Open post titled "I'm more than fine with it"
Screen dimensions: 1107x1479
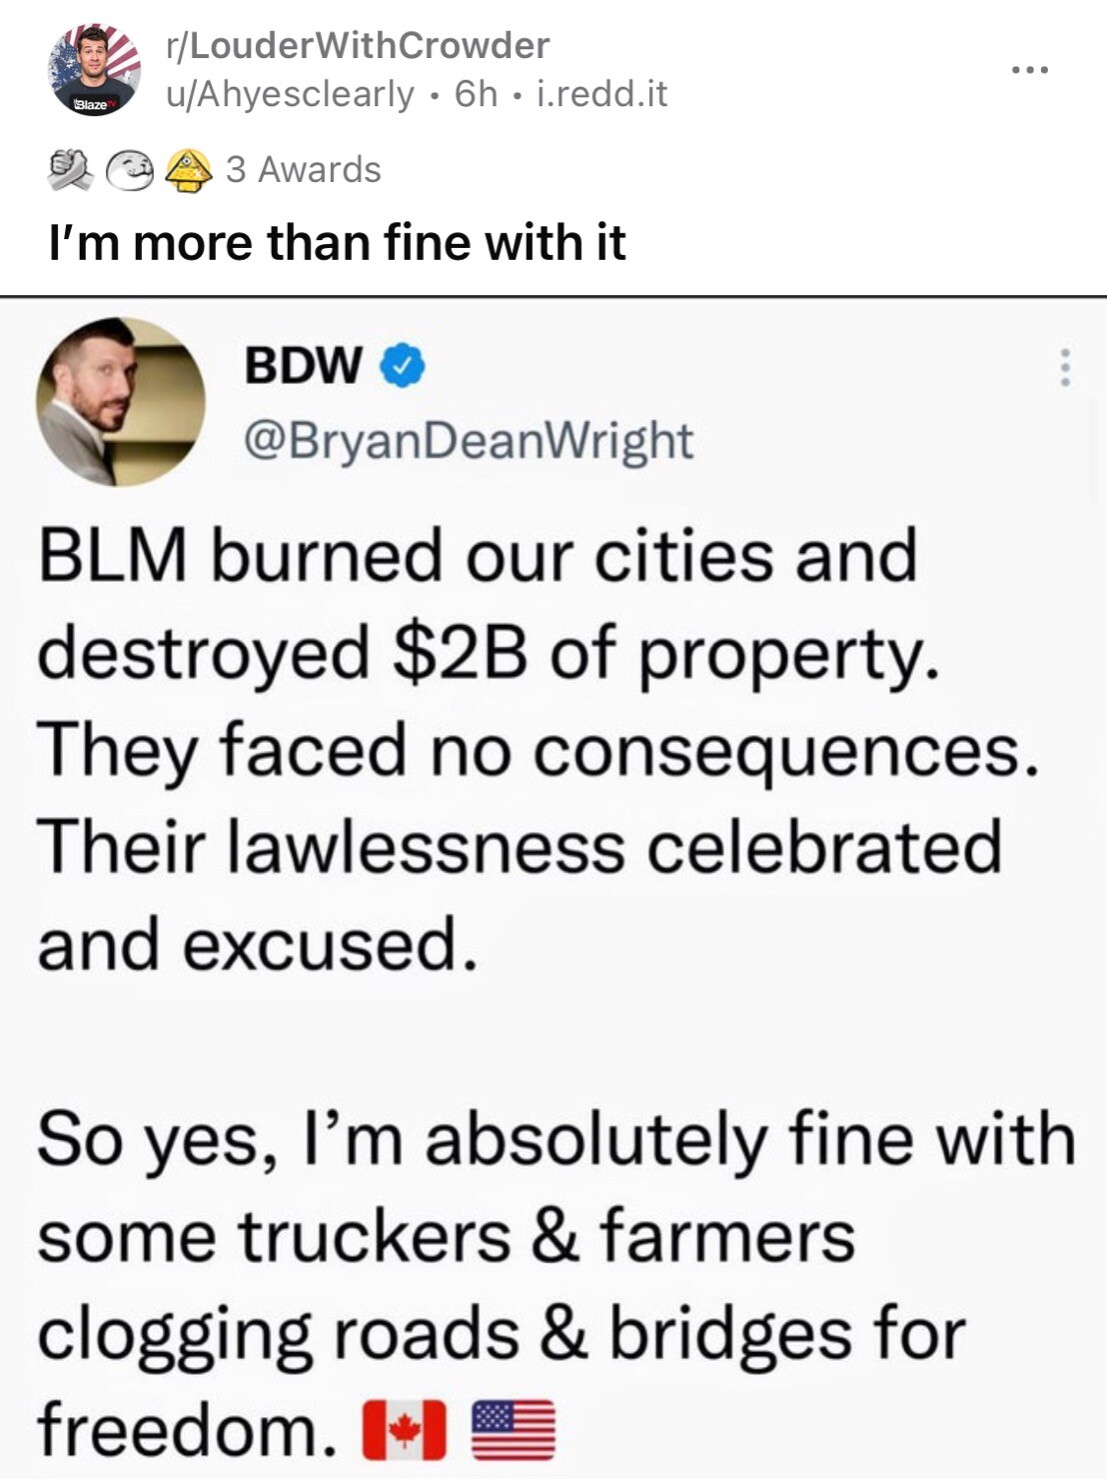[337, 243]
